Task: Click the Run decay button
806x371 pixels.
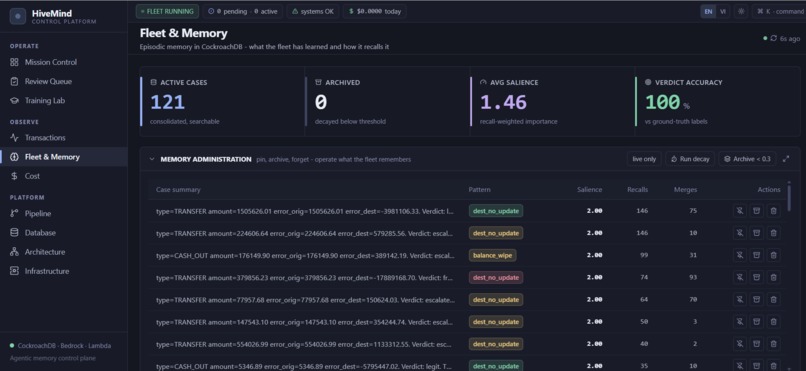Action: tap(690, 159)
